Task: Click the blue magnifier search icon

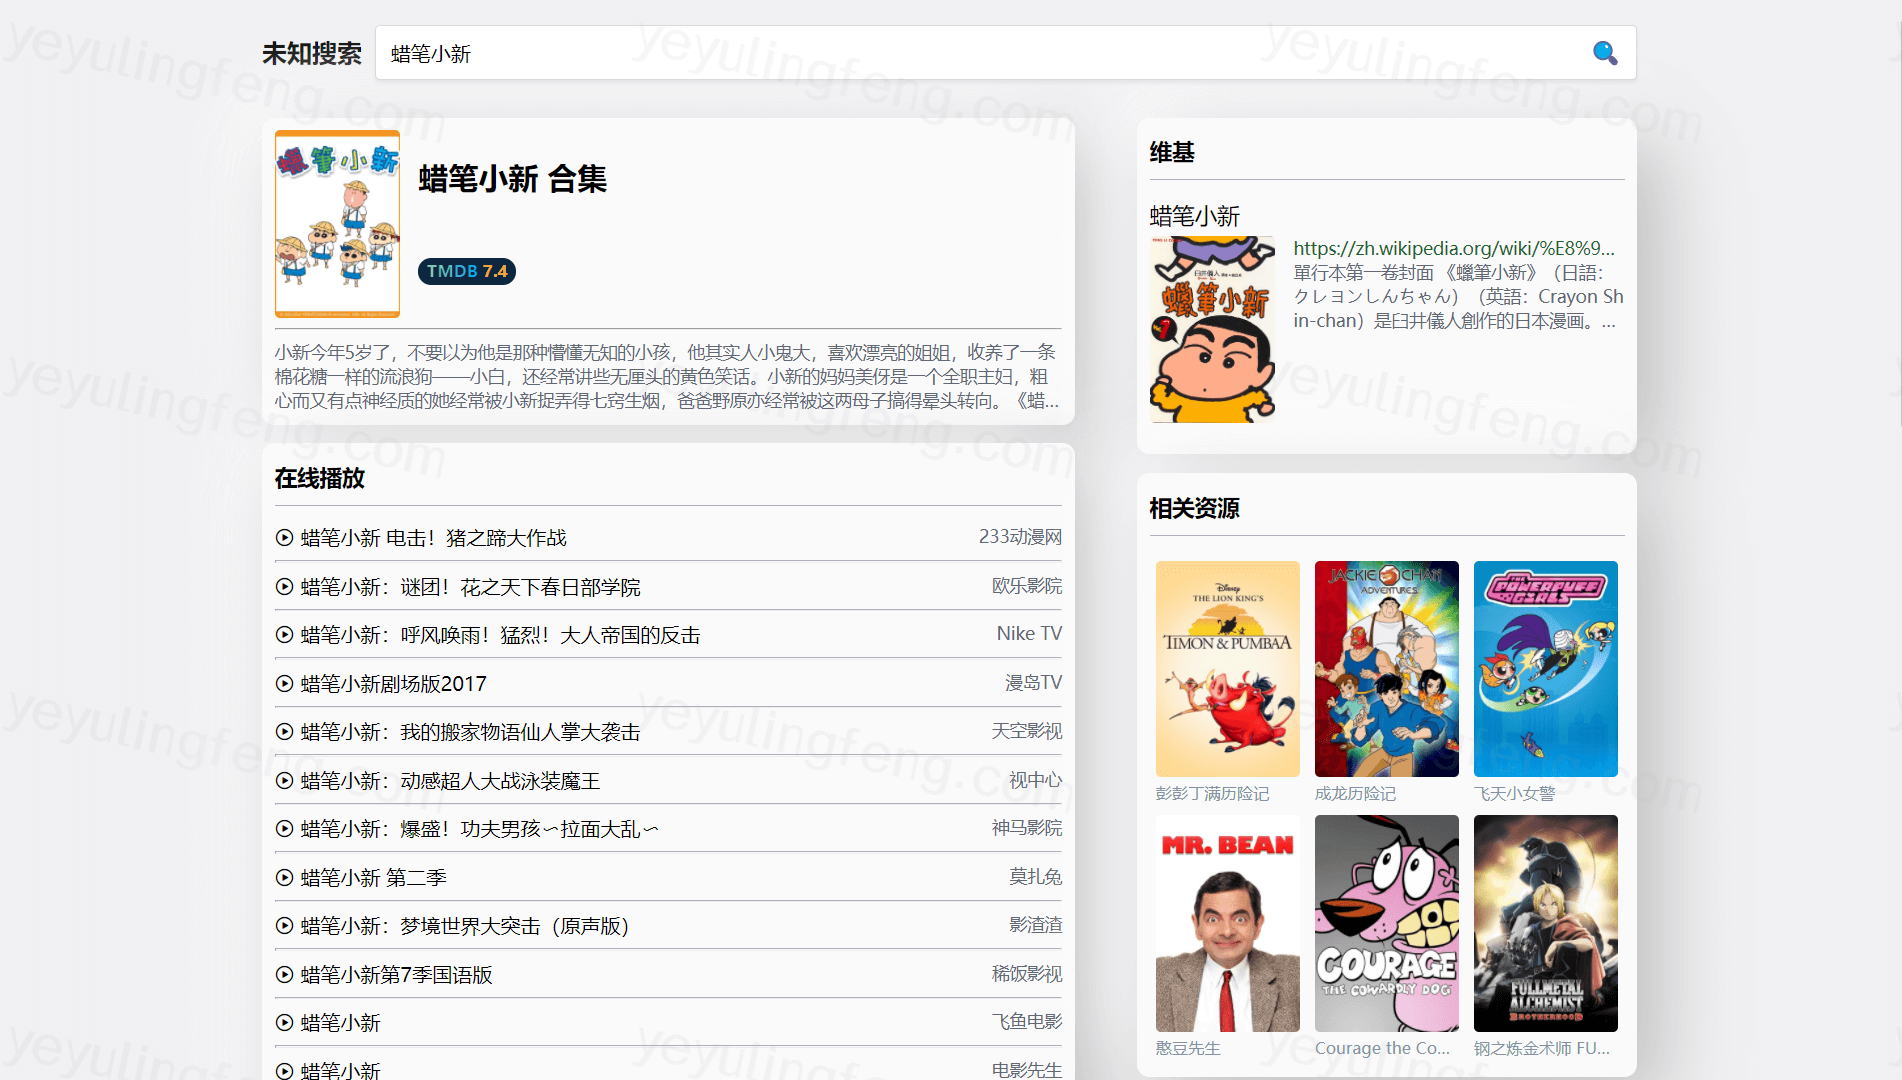Action: pyautogui.click(x=1605, y=53)
